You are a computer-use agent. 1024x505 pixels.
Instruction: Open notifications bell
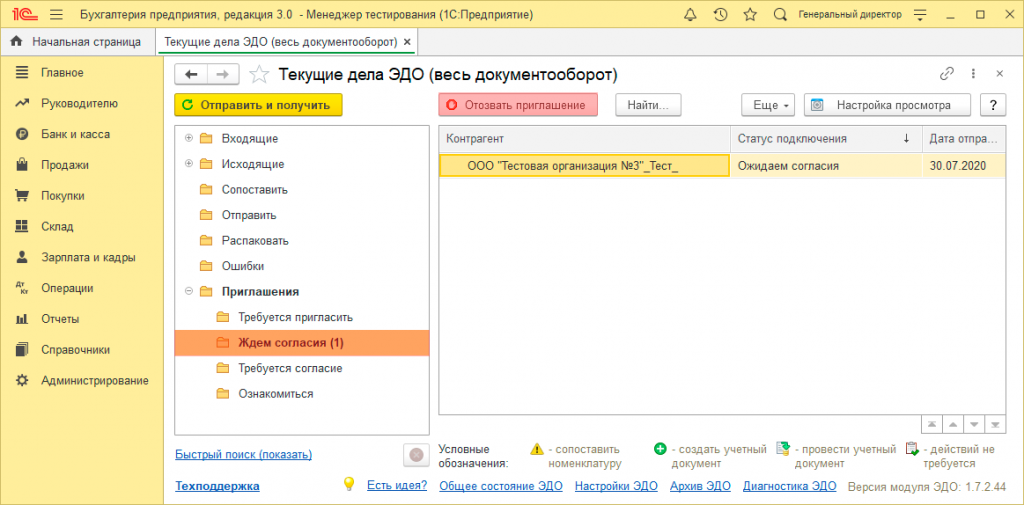point(690,14)
